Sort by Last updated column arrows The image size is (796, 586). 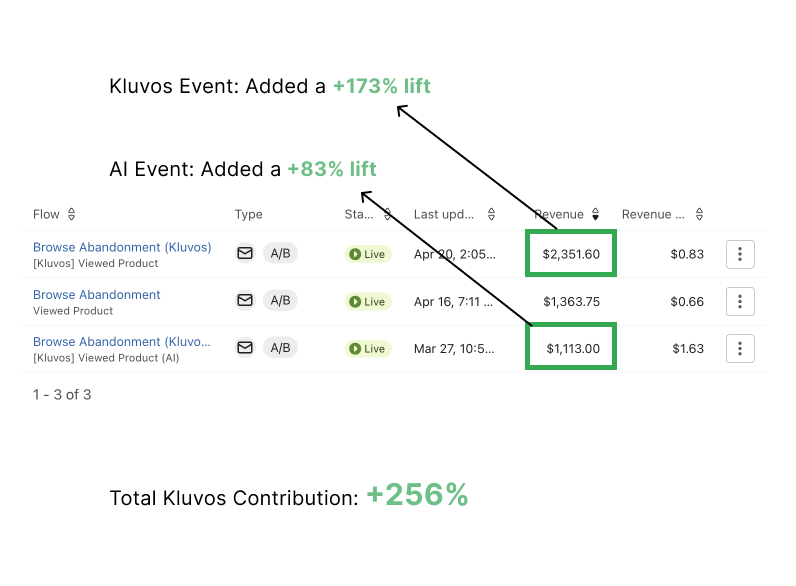(x=491, y=214)
